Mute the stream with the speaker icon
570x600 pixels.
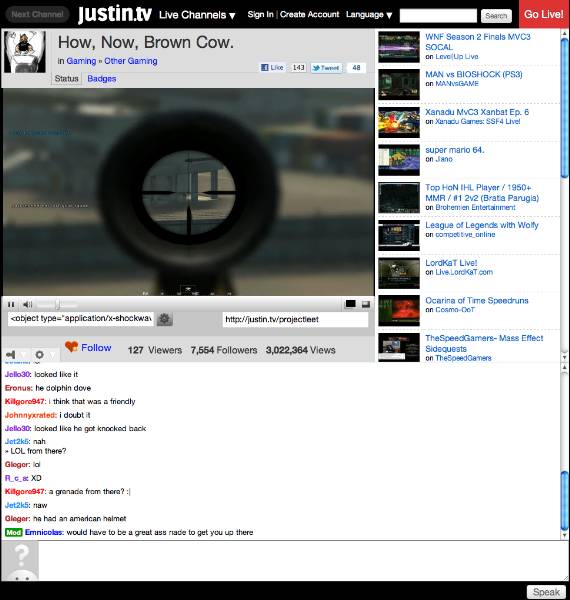[x=27, y=305]
